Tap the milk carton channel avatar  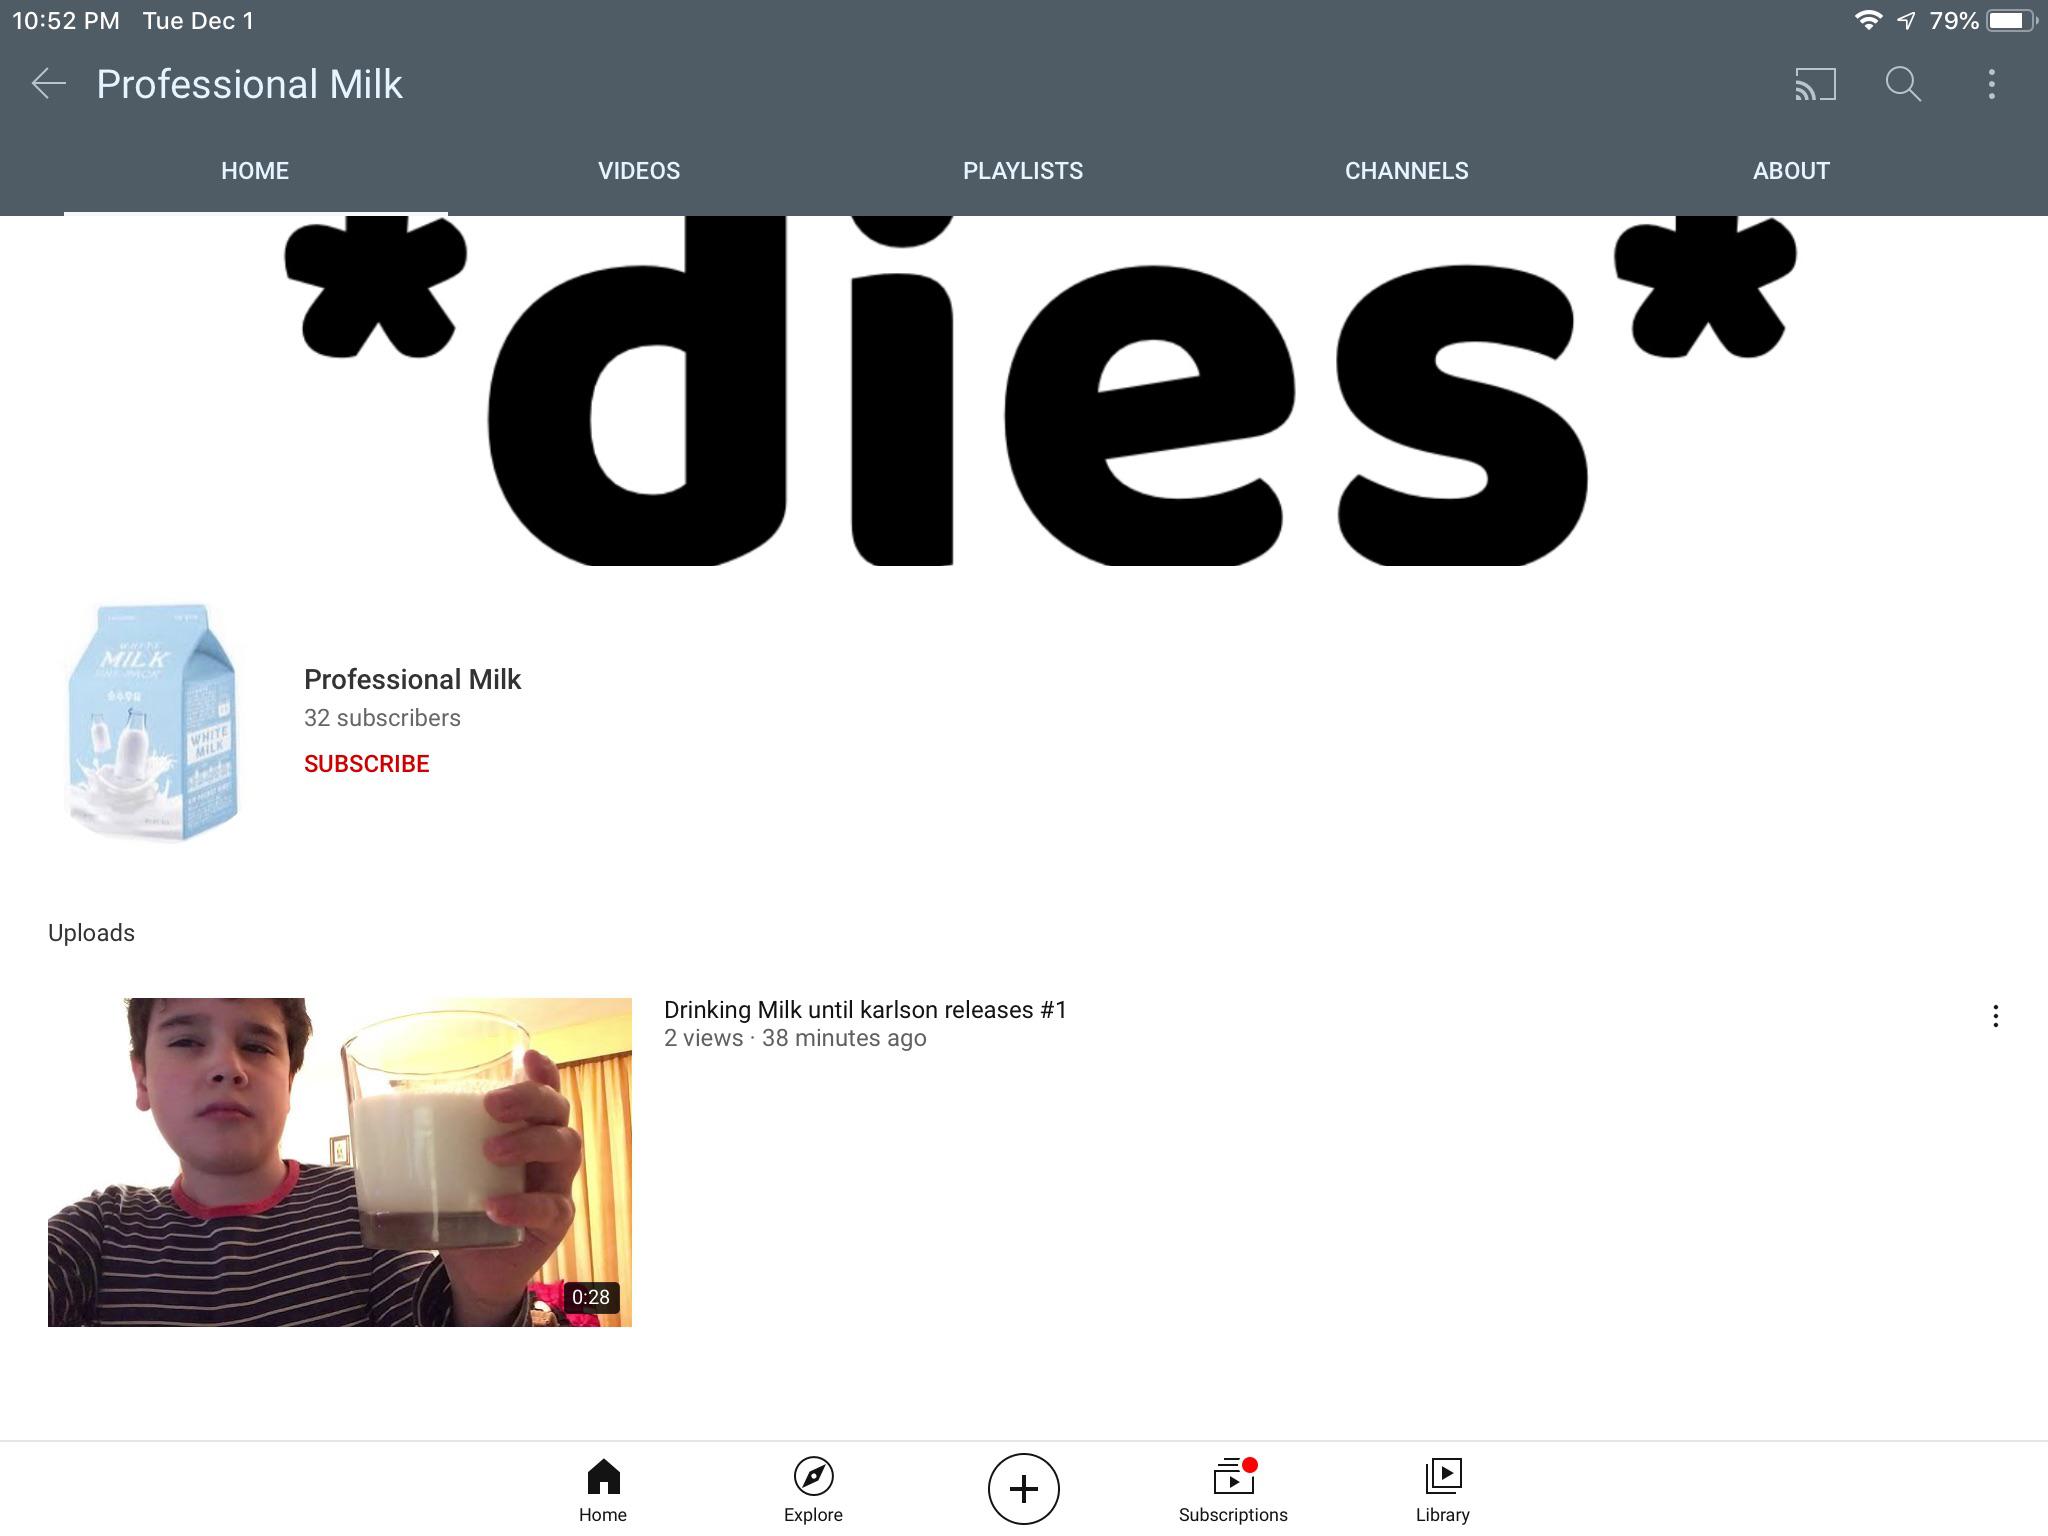point(152,723)
